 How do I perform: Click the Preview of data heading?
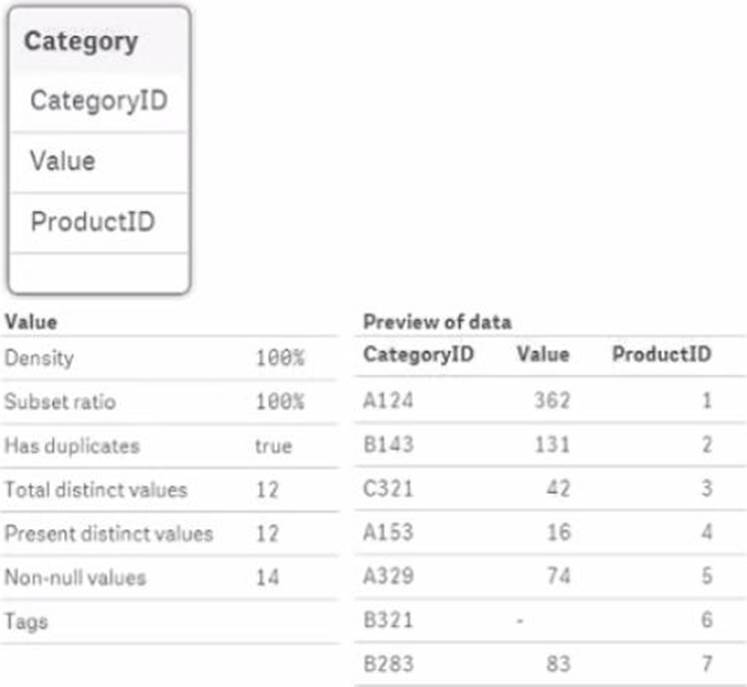pyautogui.click(x=437, y=322)
